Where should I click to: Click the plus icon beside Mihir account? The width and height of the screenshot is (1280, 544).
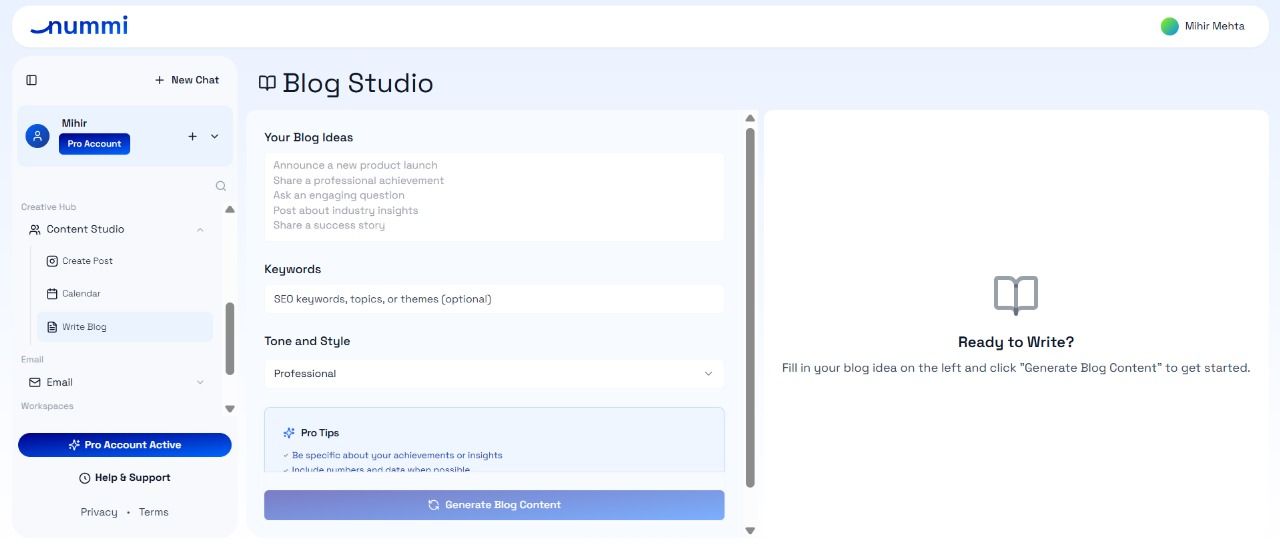[193, 136]
